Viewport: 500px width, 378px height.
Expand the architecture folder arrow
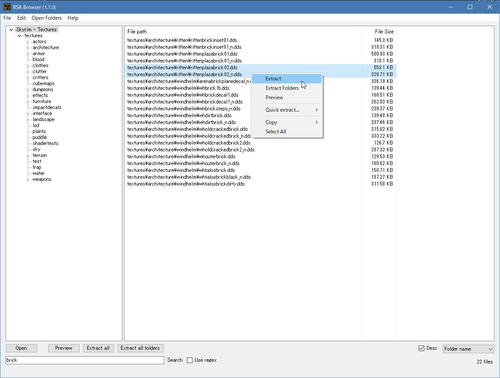tap(28, 48)
